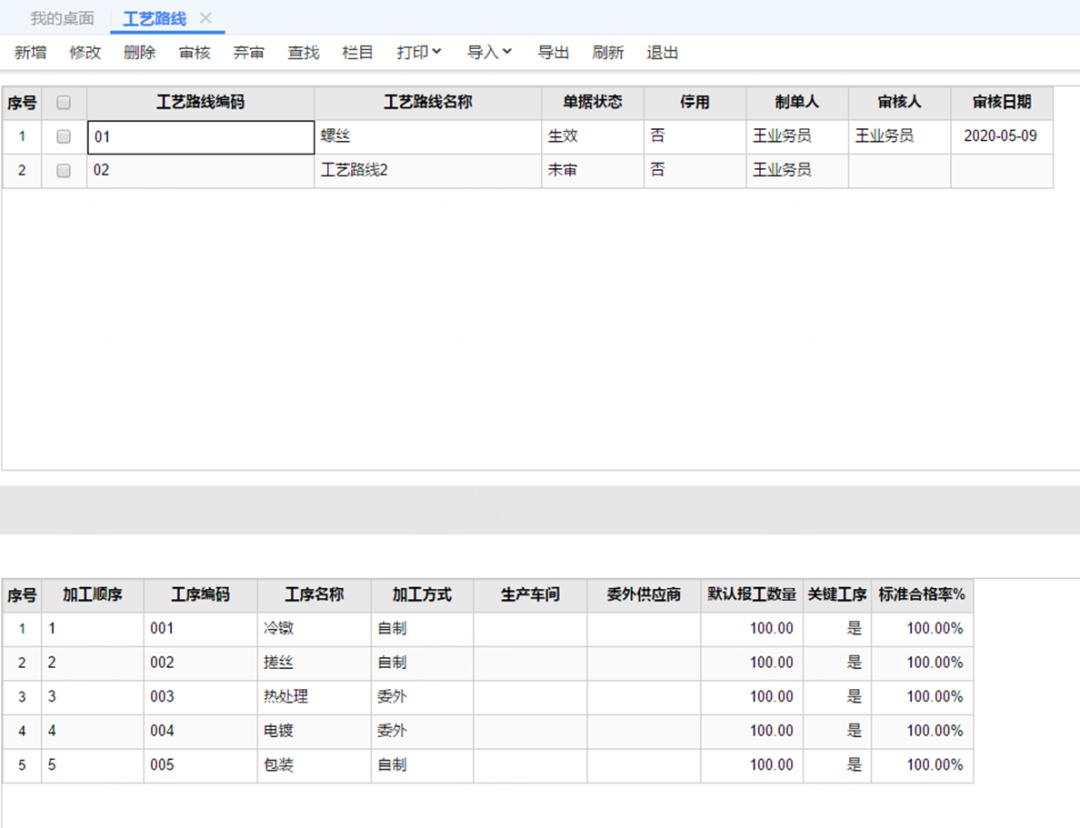The image size is (1080, 828).
Task: Click the 新增 toolbar button
Action: click(x=30, y=52)
